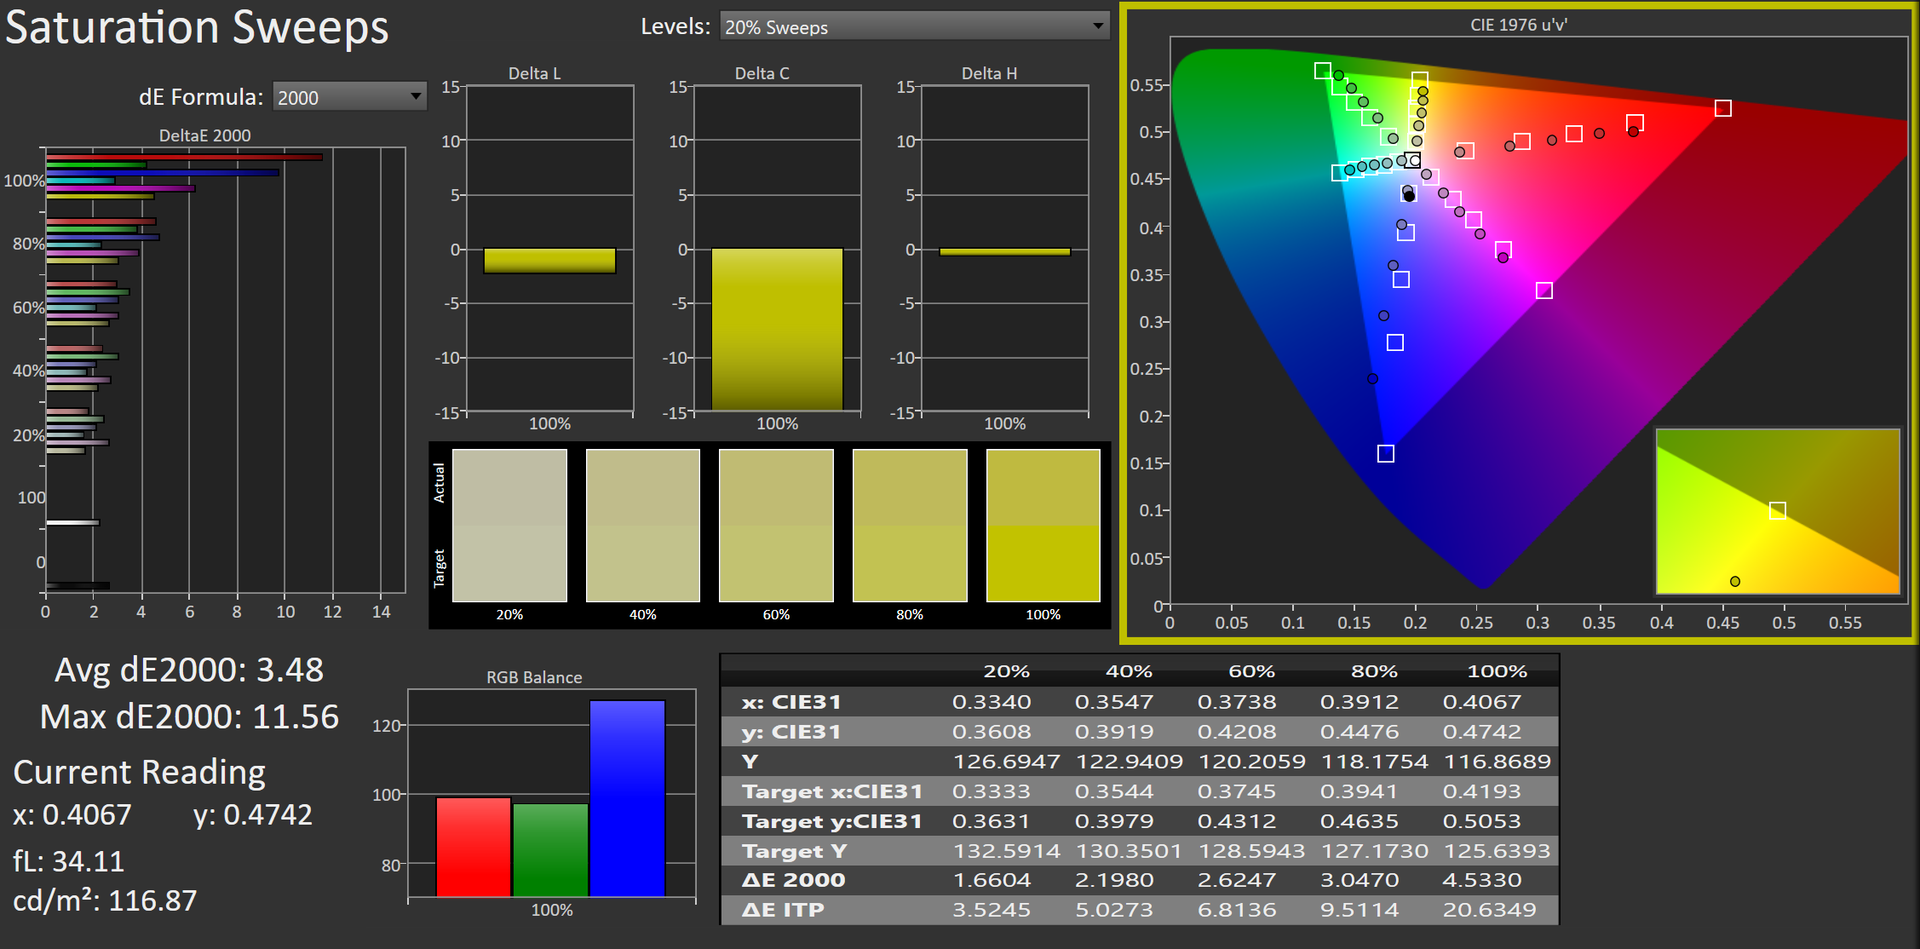
Task: Click the Delta H chart bar
Action: point(1005,252)
